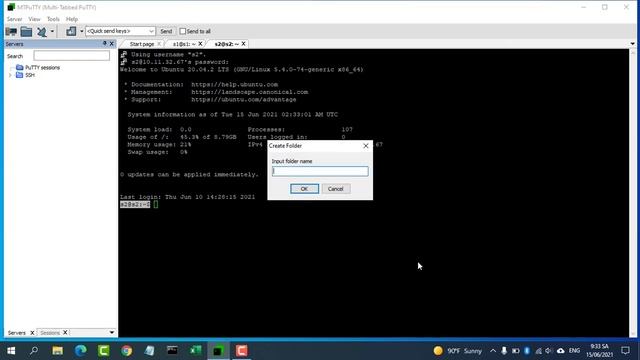The image size is (640, 360).
Task: Close the Servers panel
Action: pyautogui.click(x=111, y=44)
